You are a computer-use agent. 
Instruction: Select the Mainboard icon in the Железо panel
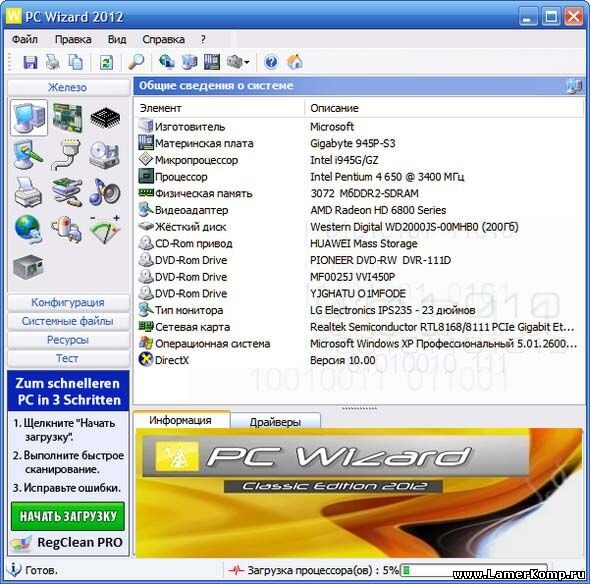pos(67,118)
